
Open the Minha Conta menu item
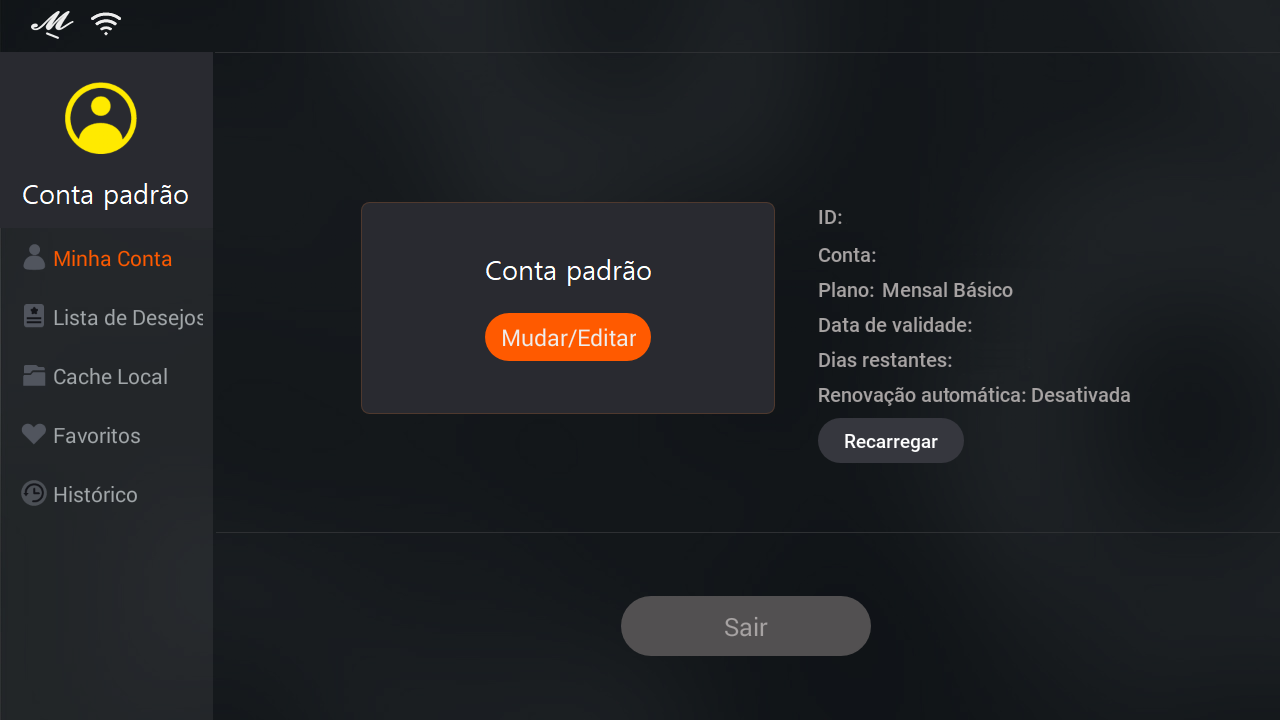(106, 258)
